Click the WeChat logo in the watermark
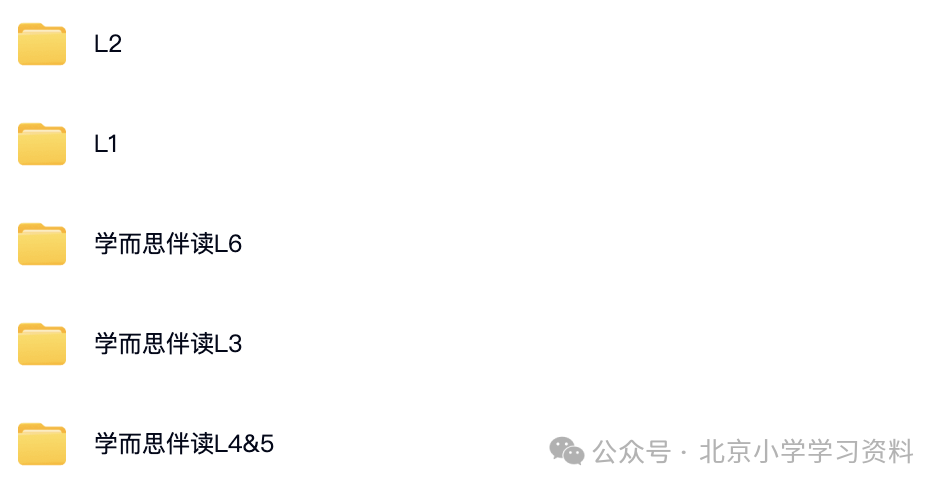This screenshot has width=944, height=490. coord(567,451)
